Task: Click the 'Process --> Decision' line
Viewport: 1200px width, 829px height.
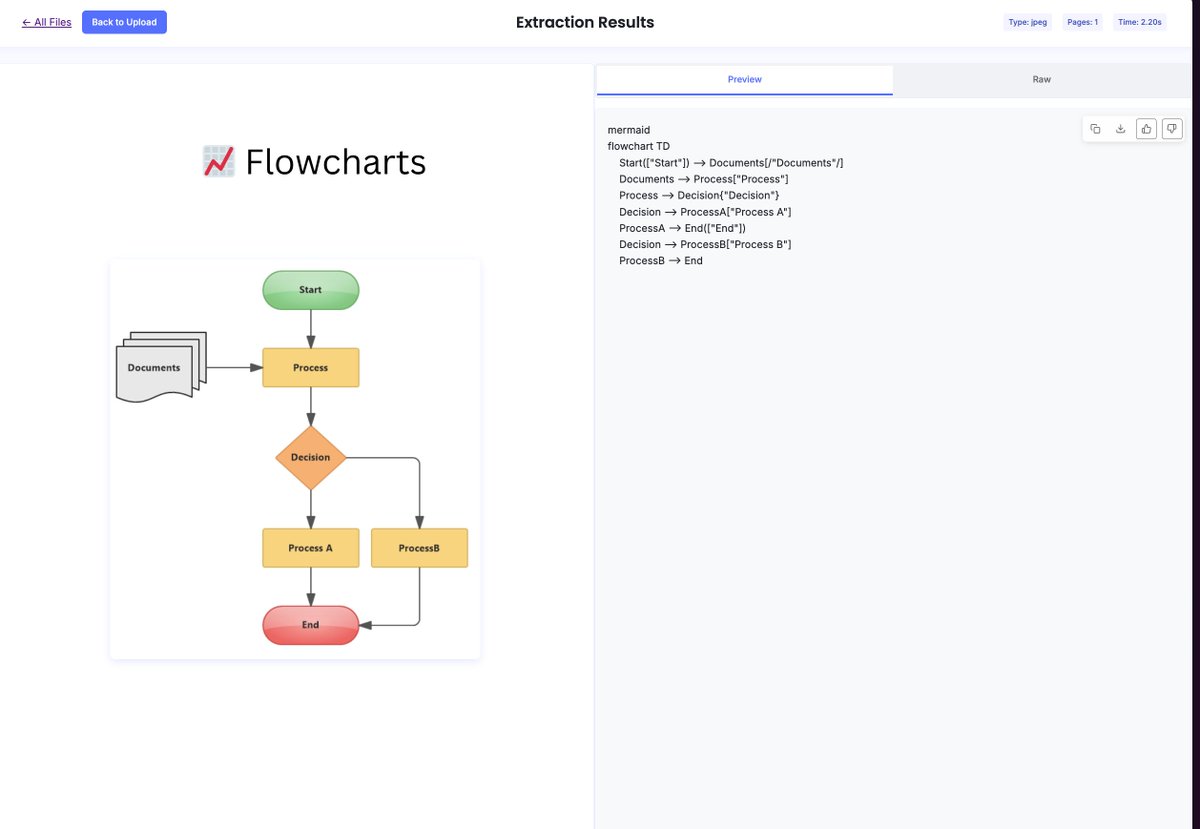Action: (699, 195)
